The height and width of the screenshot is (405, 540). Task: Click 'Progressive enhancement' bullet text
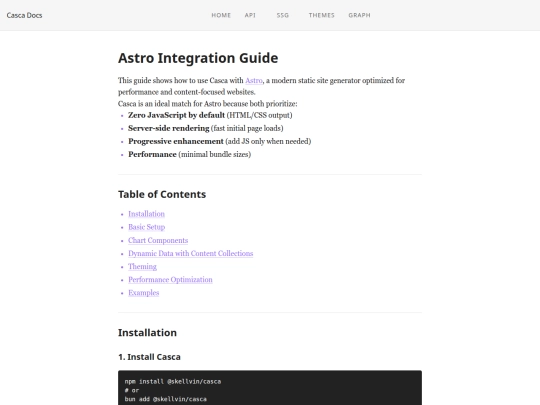(176, 142)
